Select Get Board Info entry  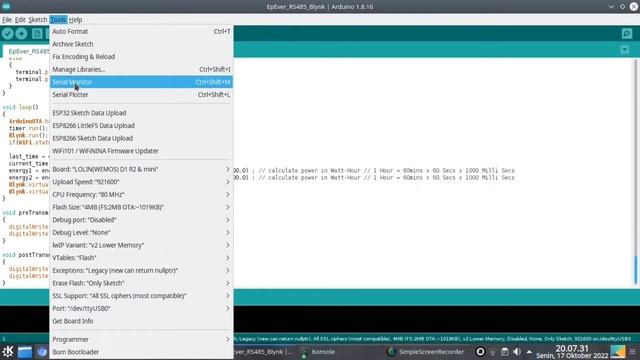pyautogui.click(x=141, y=321)
